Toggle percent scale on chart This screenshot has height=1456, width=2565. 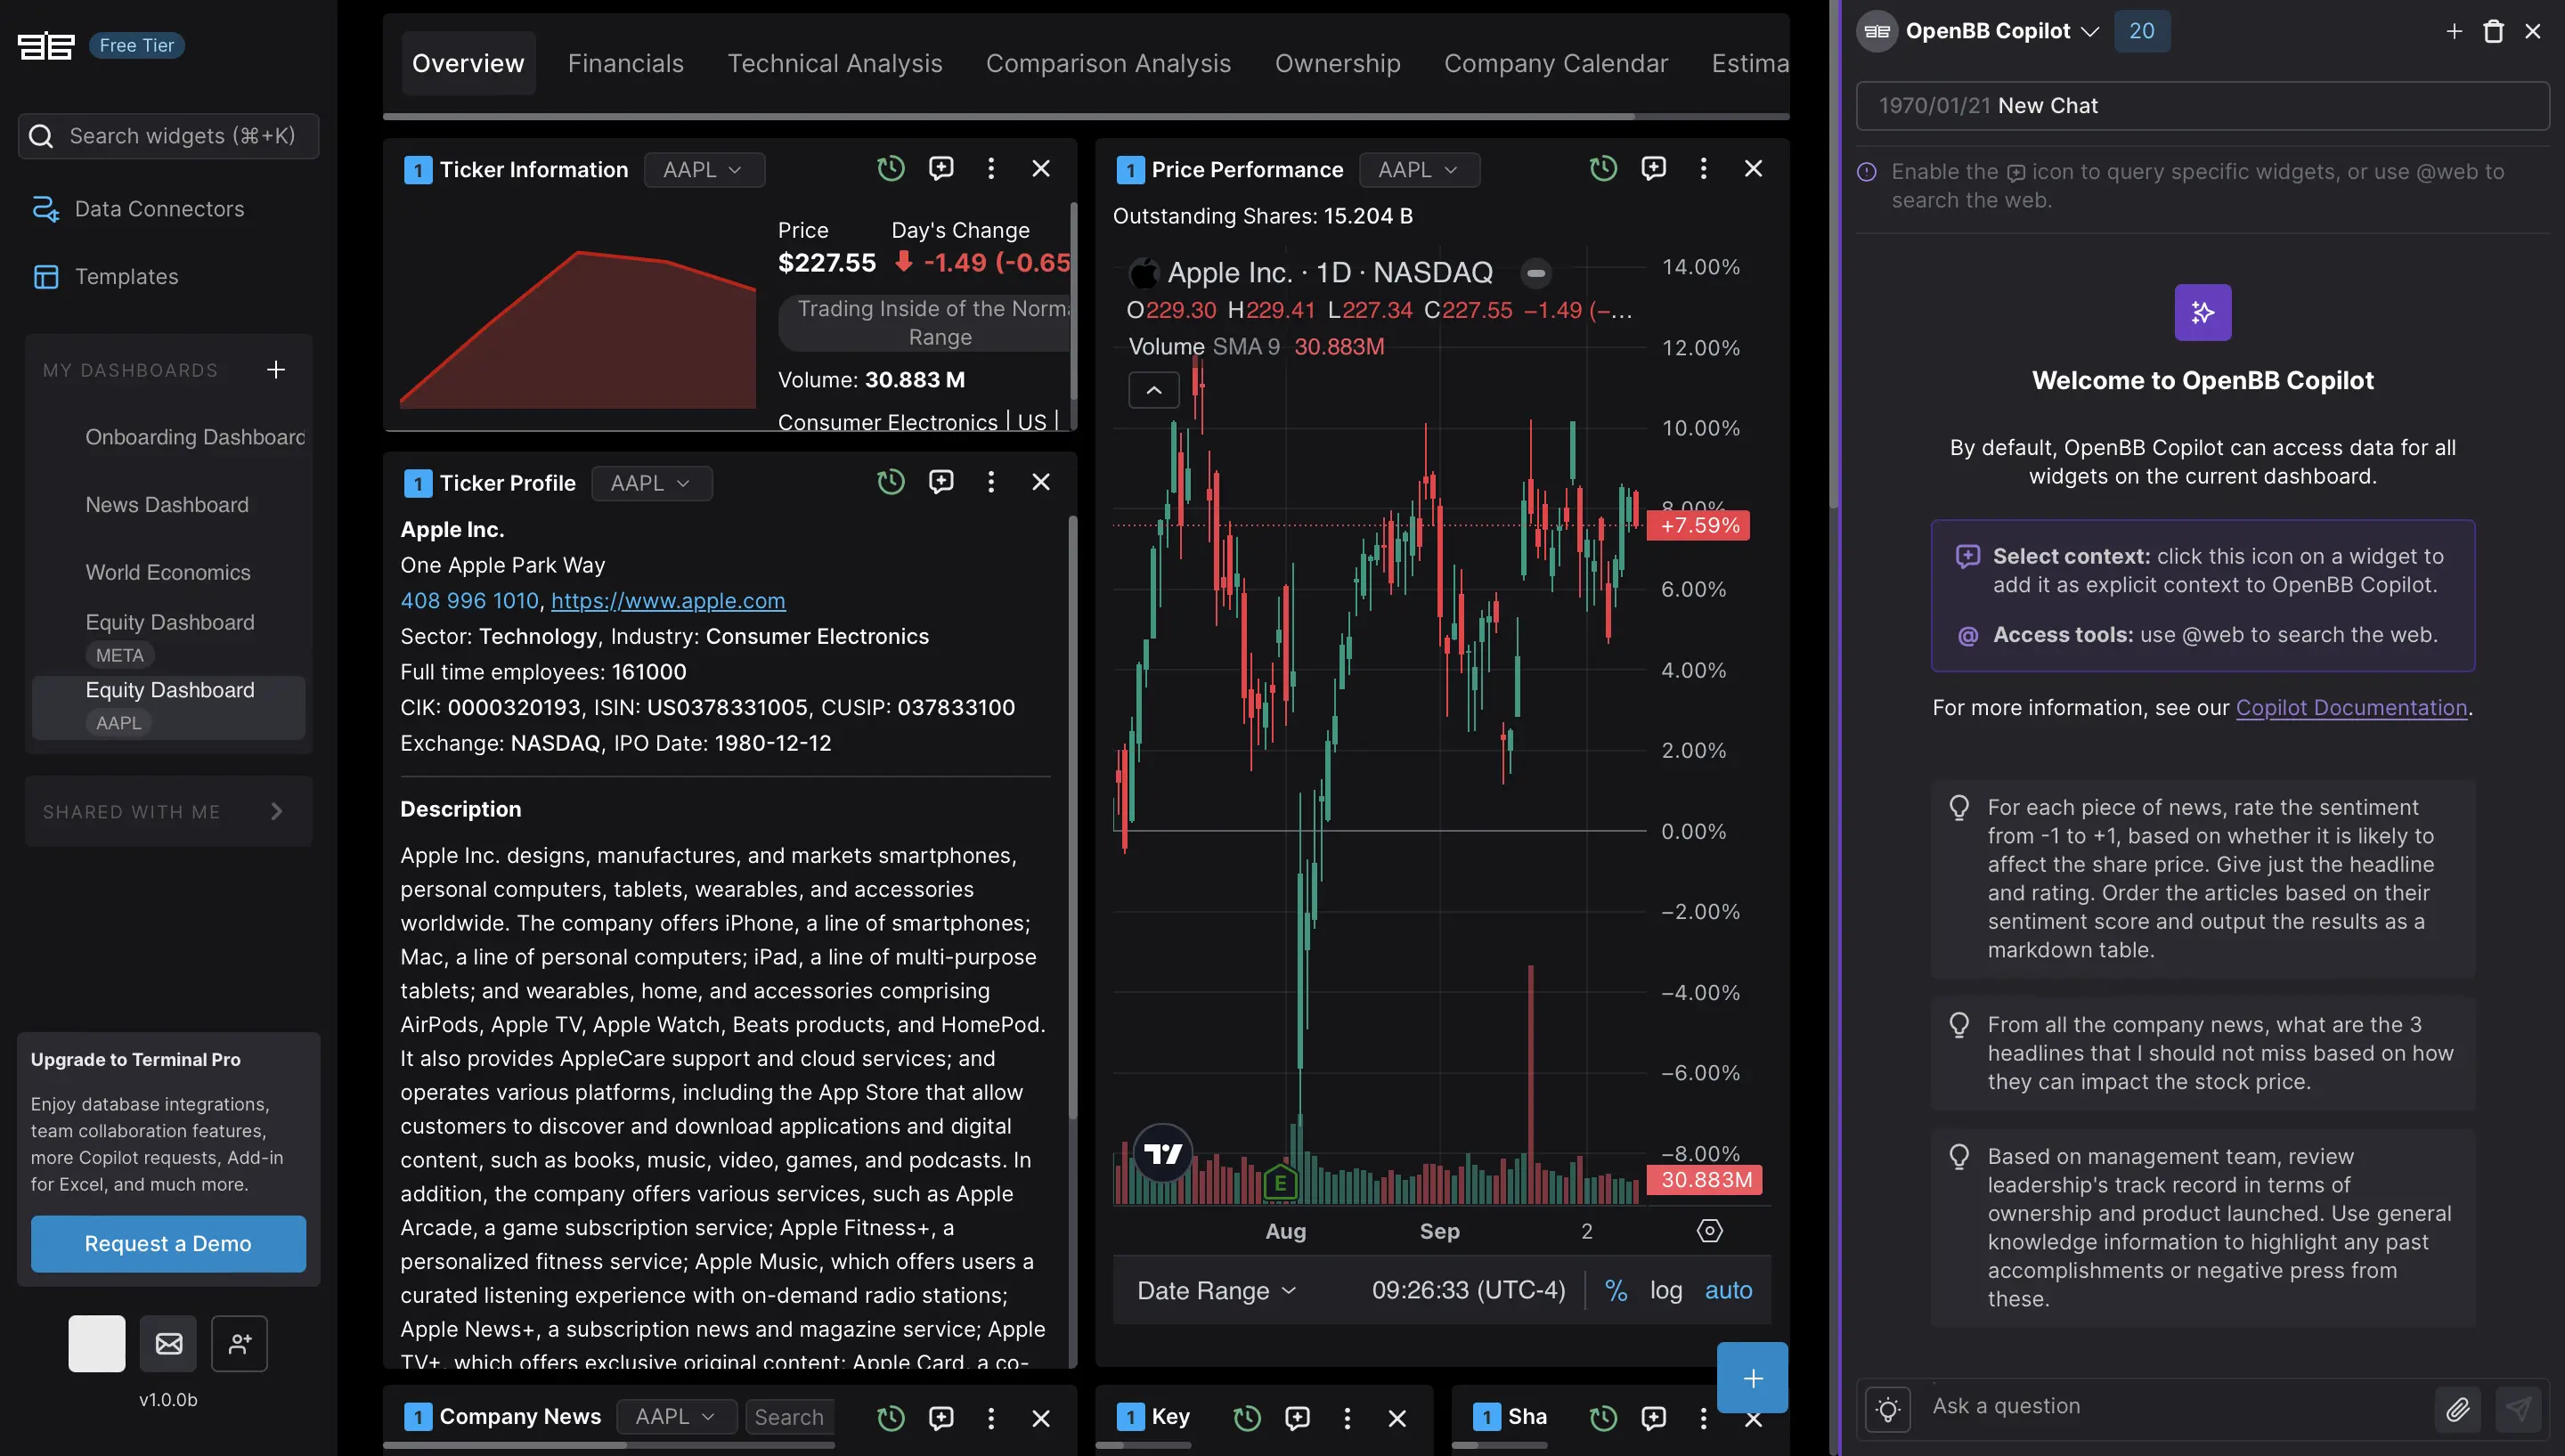1615,1290
